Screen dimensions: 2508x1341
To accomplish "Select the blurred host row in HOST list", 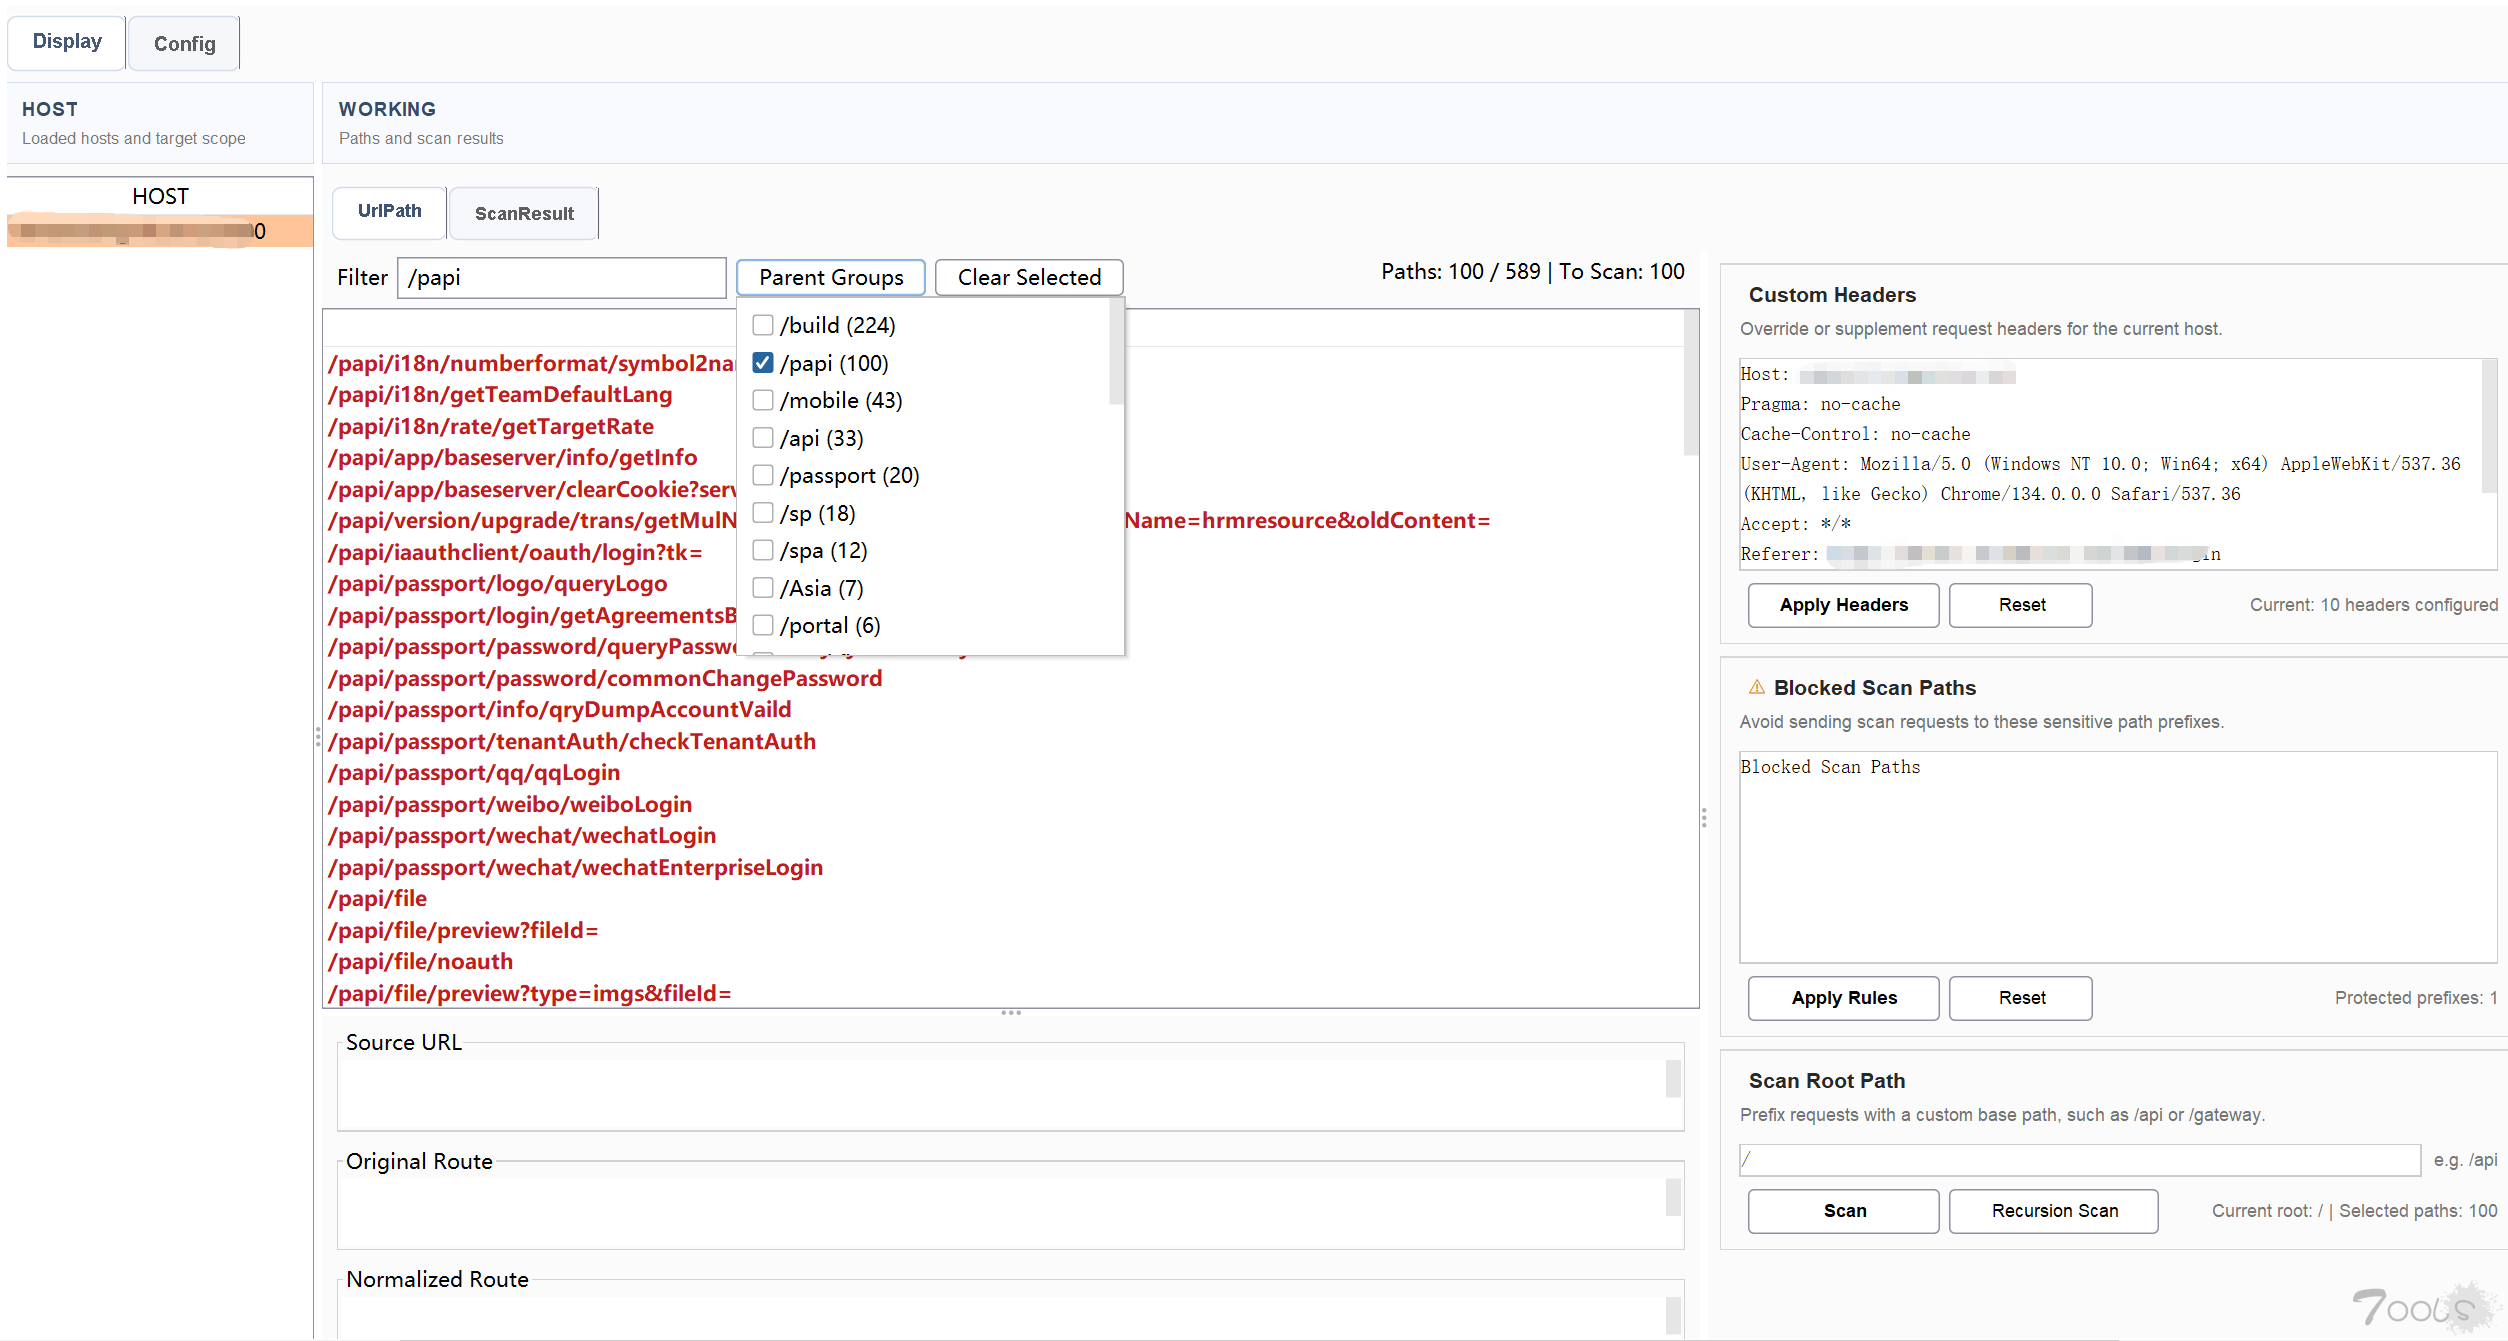I will [160, 231].
